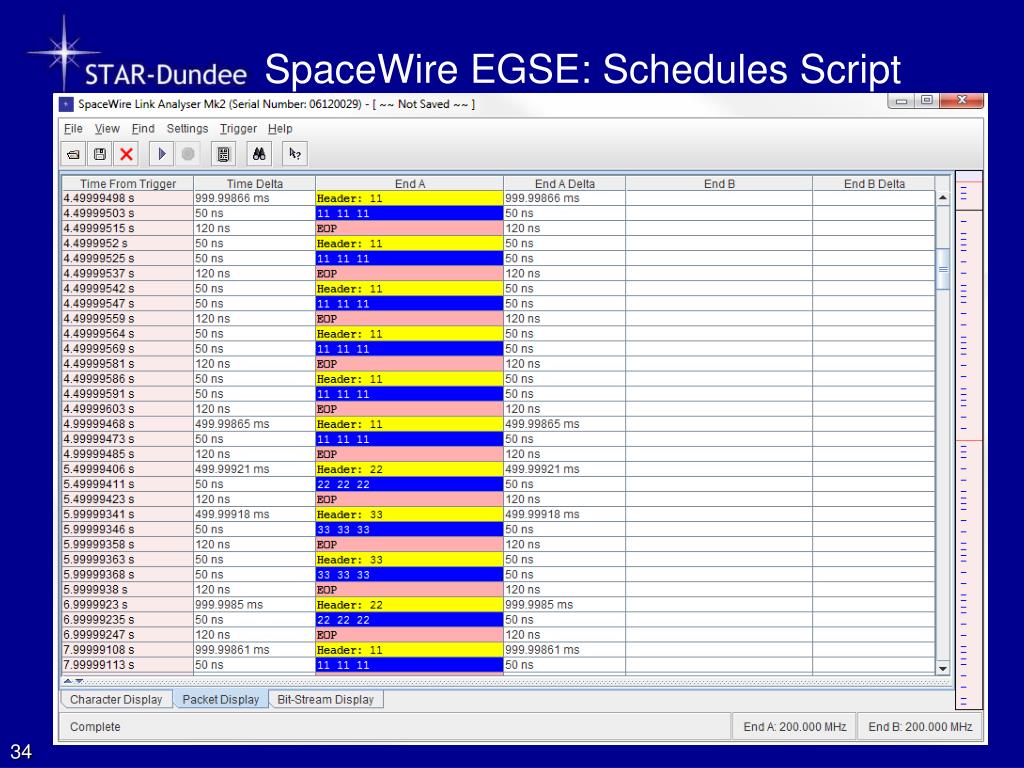1024x768 pixels.
Task: Select time cell 6.9999923 s
Action: [128, 605]
